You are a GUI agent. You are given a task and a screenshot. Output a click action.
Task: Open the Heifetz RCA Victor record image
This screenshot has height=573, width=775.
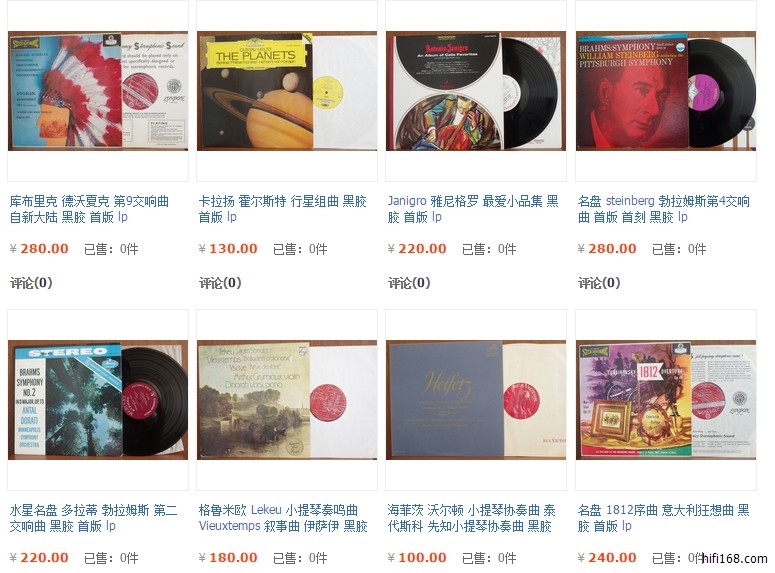pyautogui.click(x=475, y=400)
